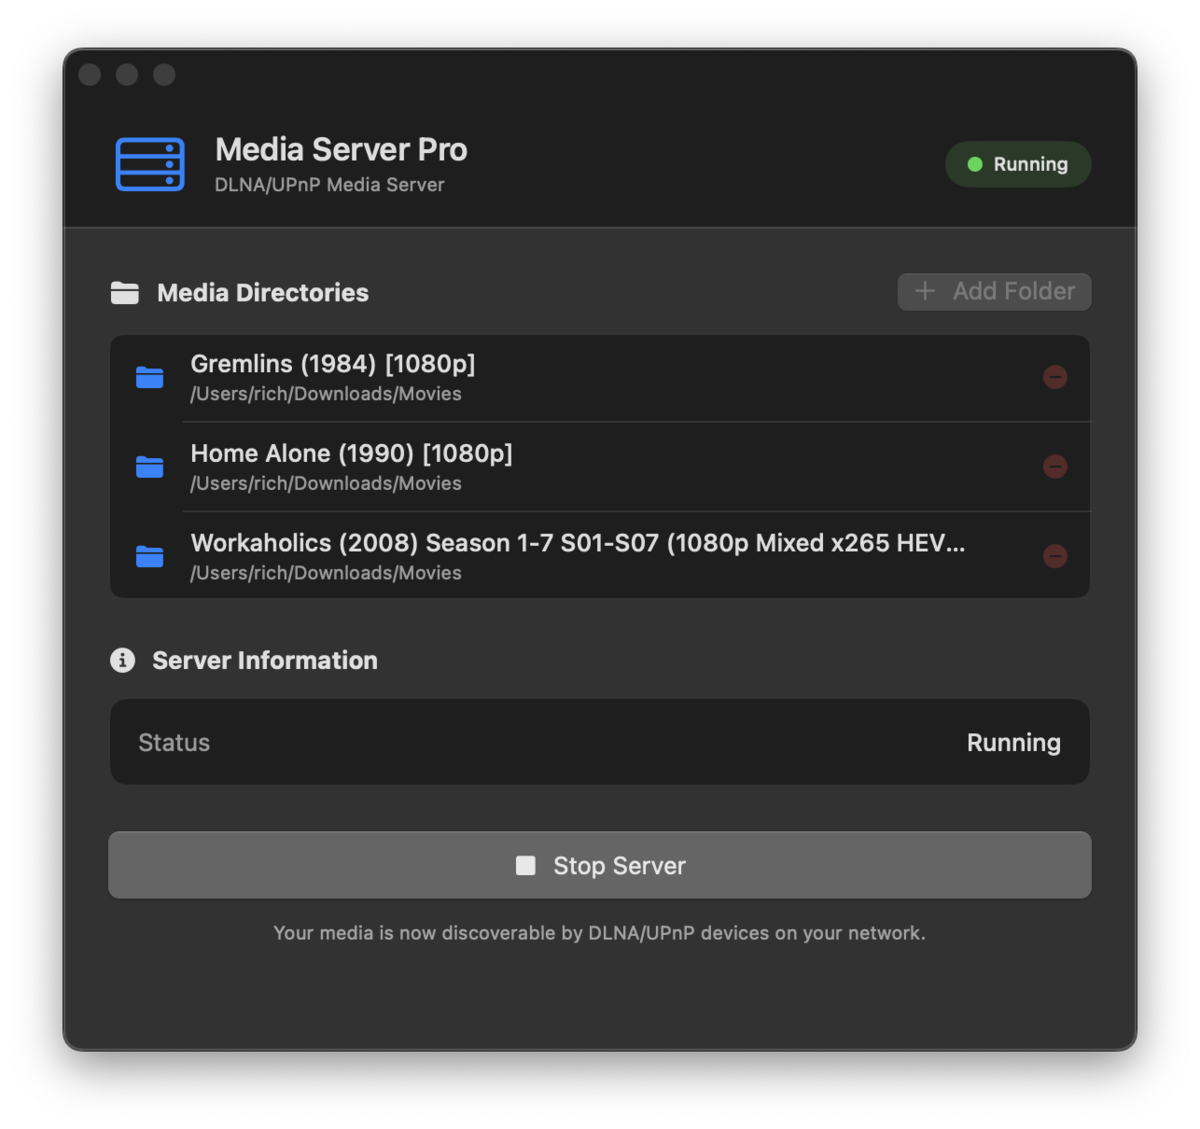Click the stop square icon inside Stop Server
This screenshot has width=1200, height=1129.
pyautogui.click(x=524, y=864)
